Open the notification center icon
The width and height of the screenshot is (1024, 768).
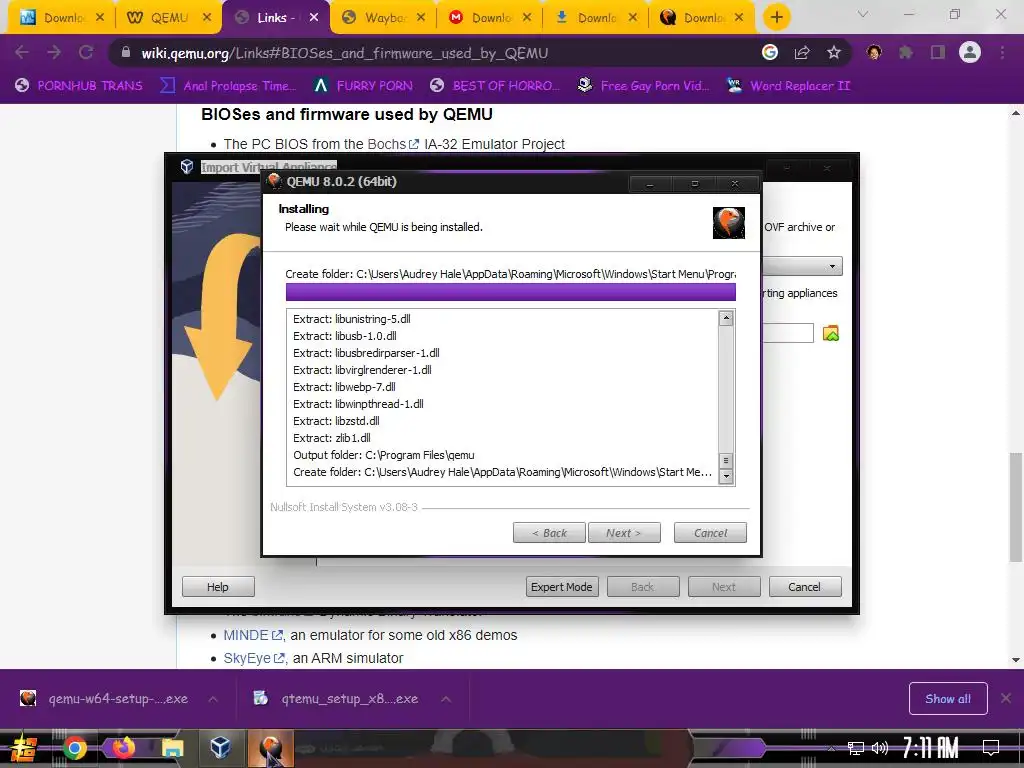pos(991,748)
